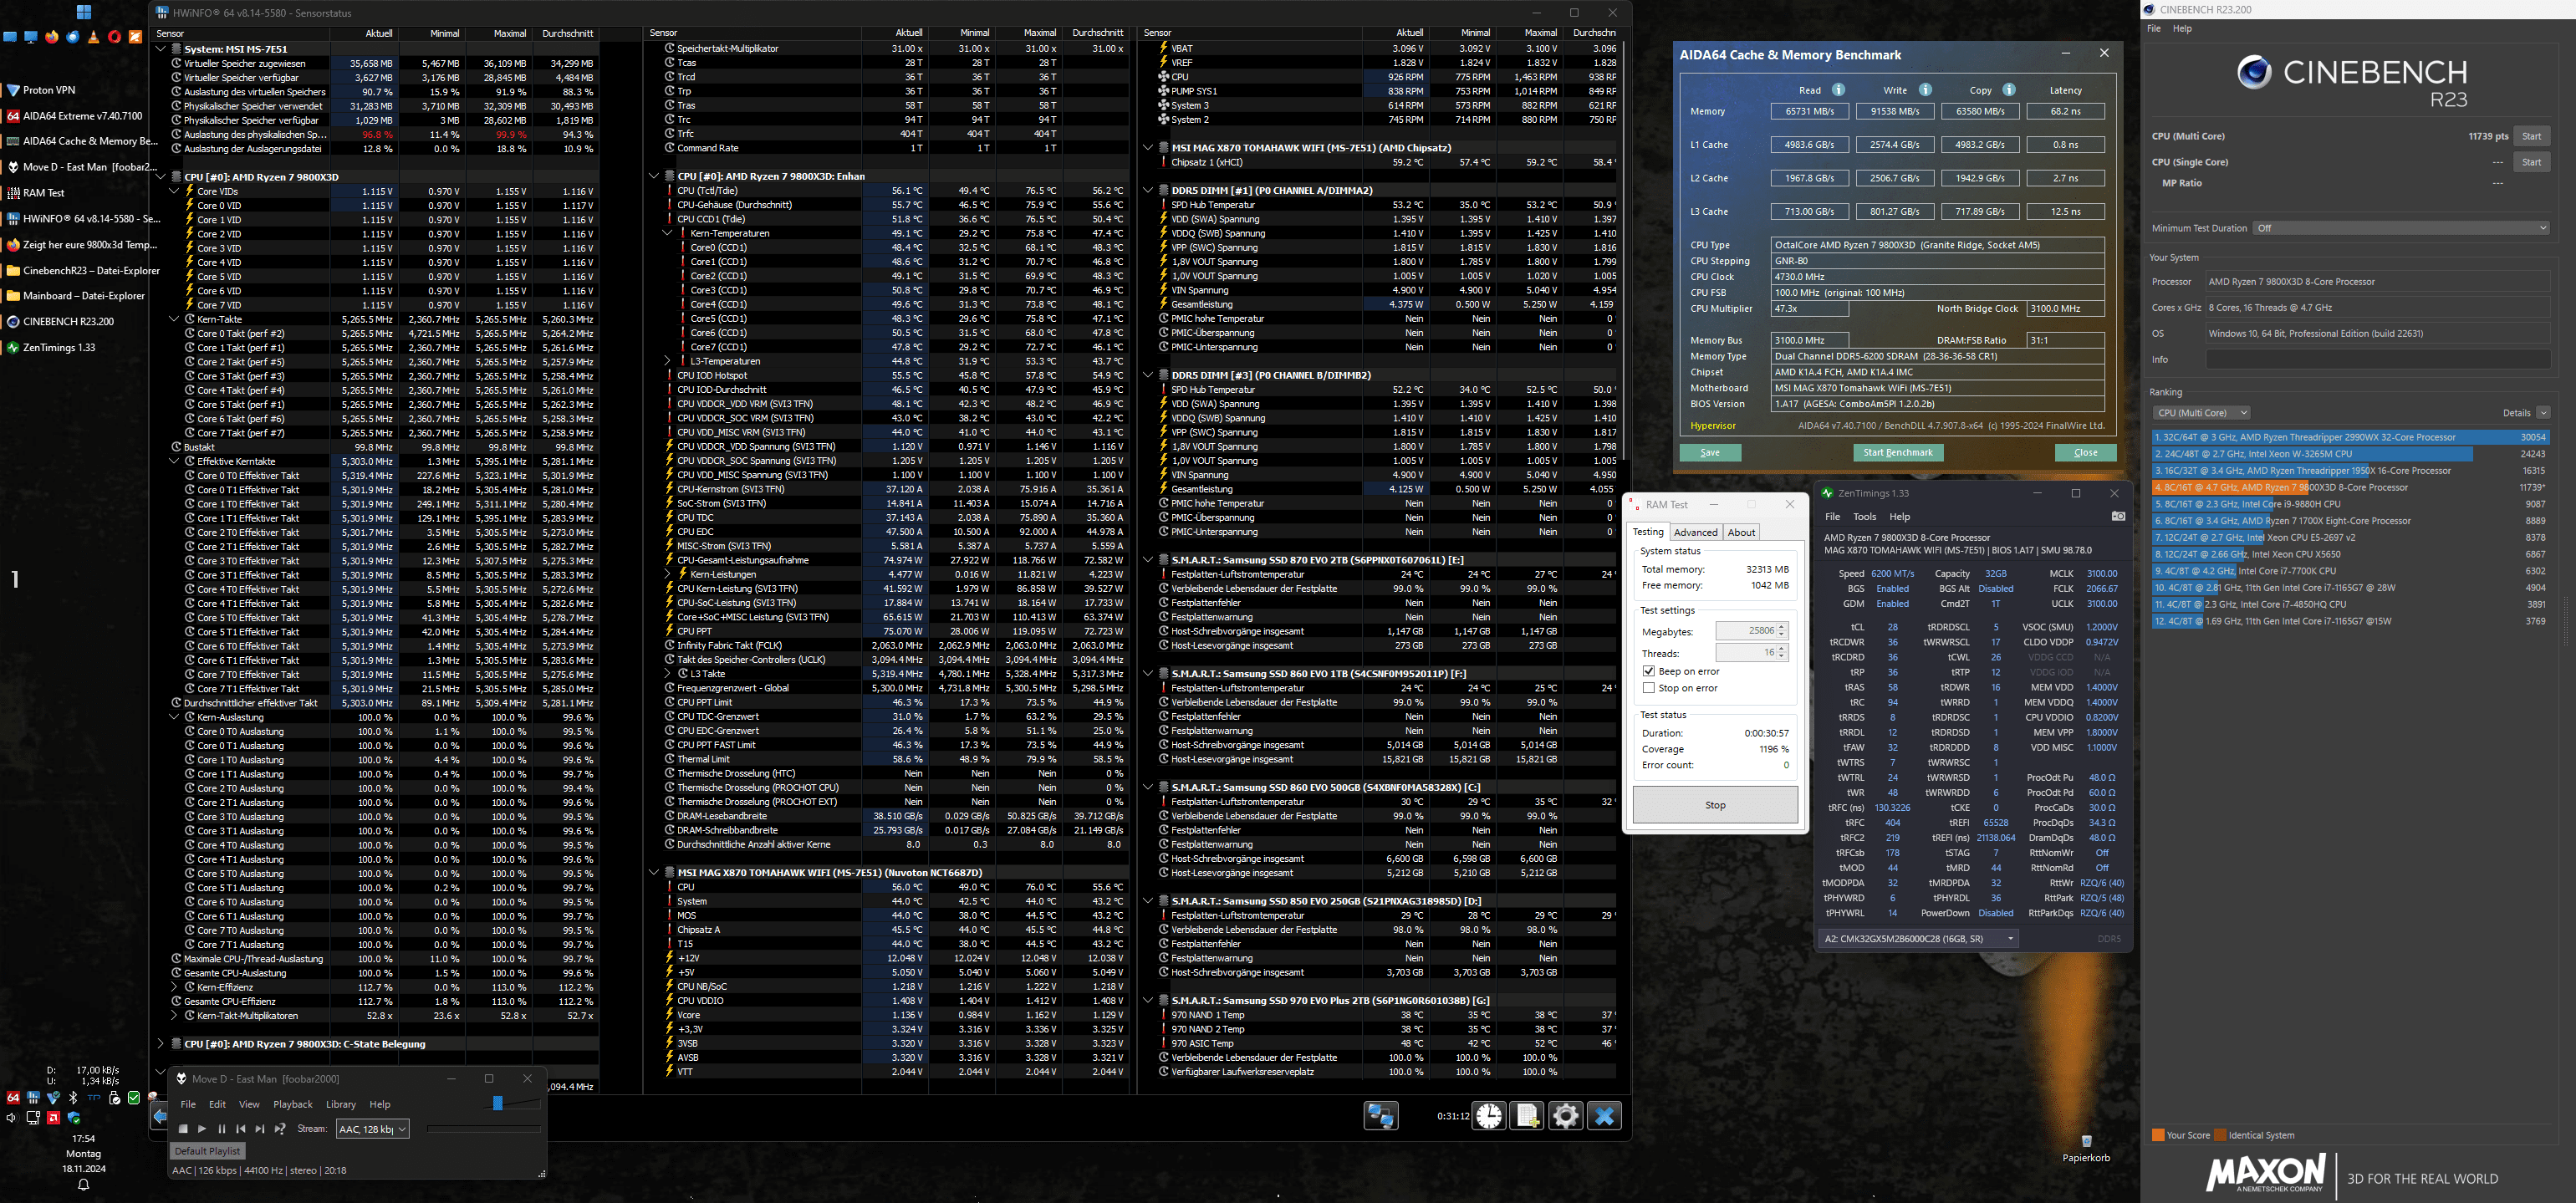Enable Stop on error checkbox
This screenshot has height=1203, width=2576.
[x=1649, y=688]
